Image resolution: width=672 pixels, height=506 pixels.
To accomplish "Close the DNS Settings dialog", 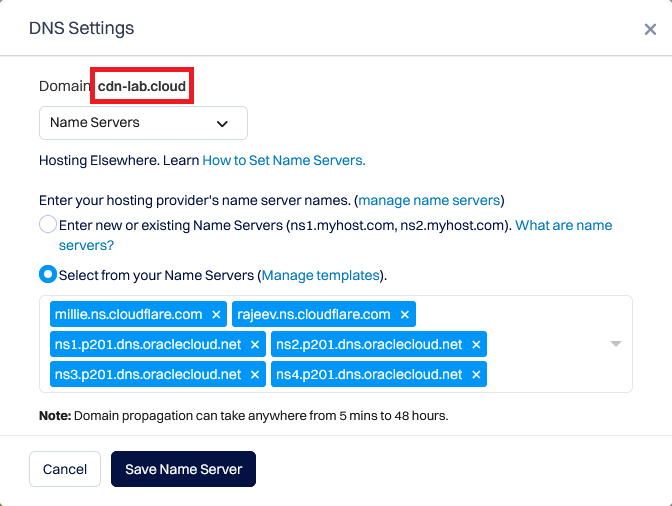I will click(650, 30).
